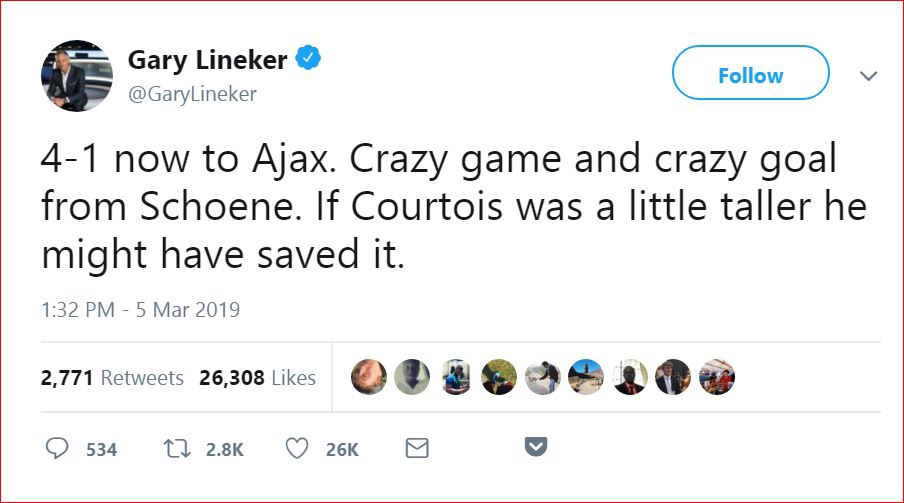Screen dimensions: 904x503
Task: Click the Pocket save icon
Action: point(537,448)
